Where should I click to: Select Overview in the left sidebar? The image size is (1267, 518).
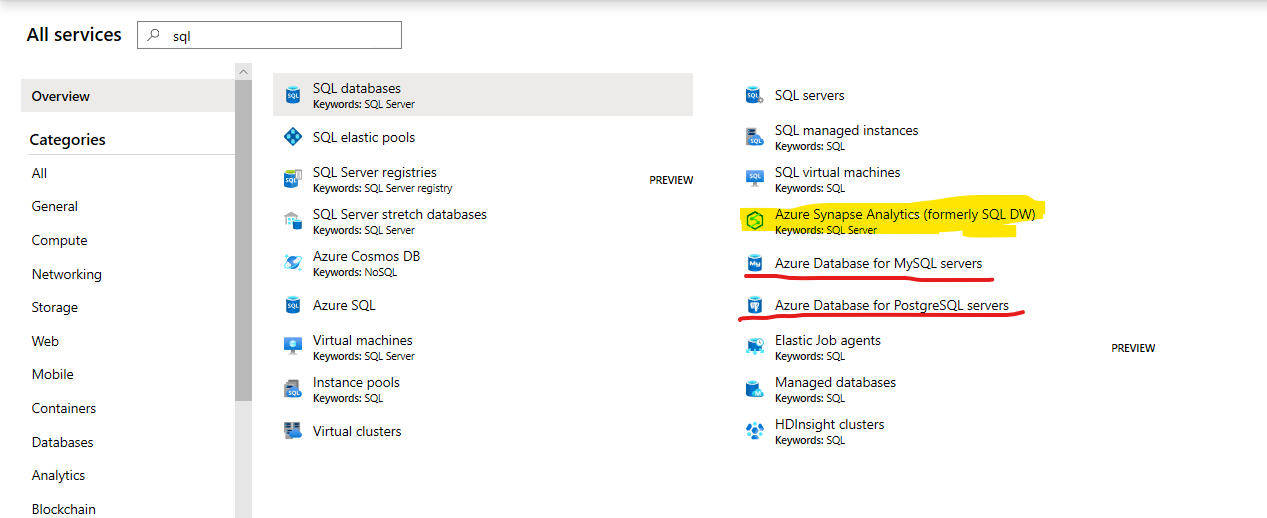click(x=61, y=96)
